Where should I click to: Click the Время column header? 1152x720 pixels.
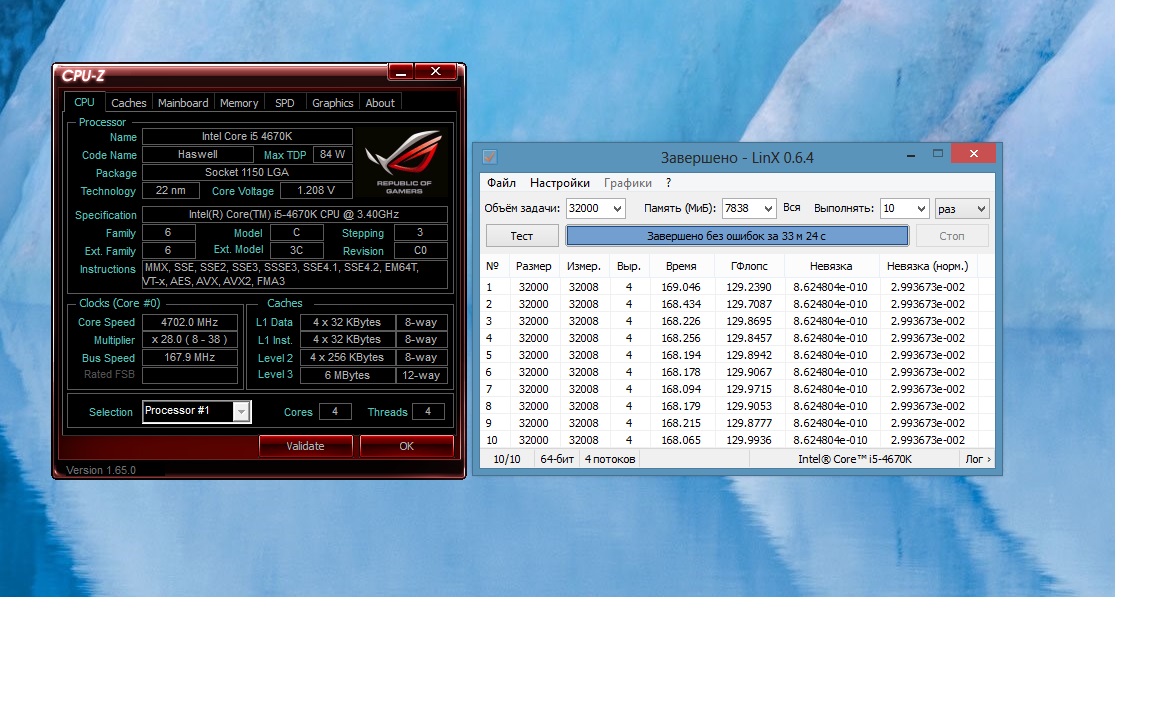(x=681, y=266)
